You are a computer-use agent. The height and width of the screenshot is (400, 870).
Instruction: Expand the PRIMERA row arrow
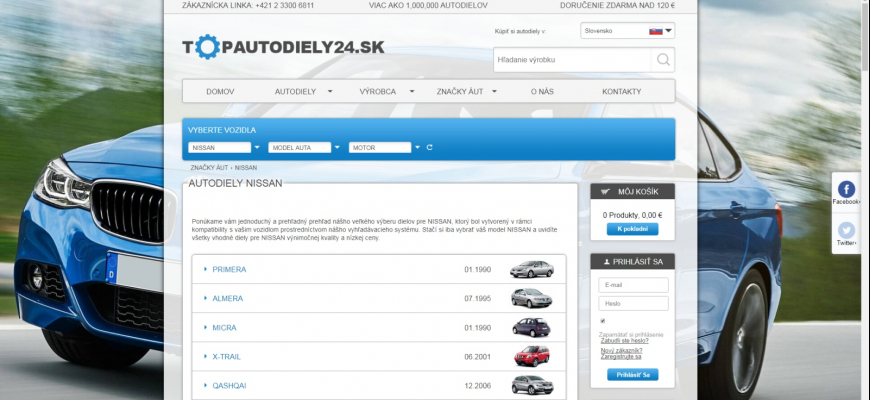[205, 269]
